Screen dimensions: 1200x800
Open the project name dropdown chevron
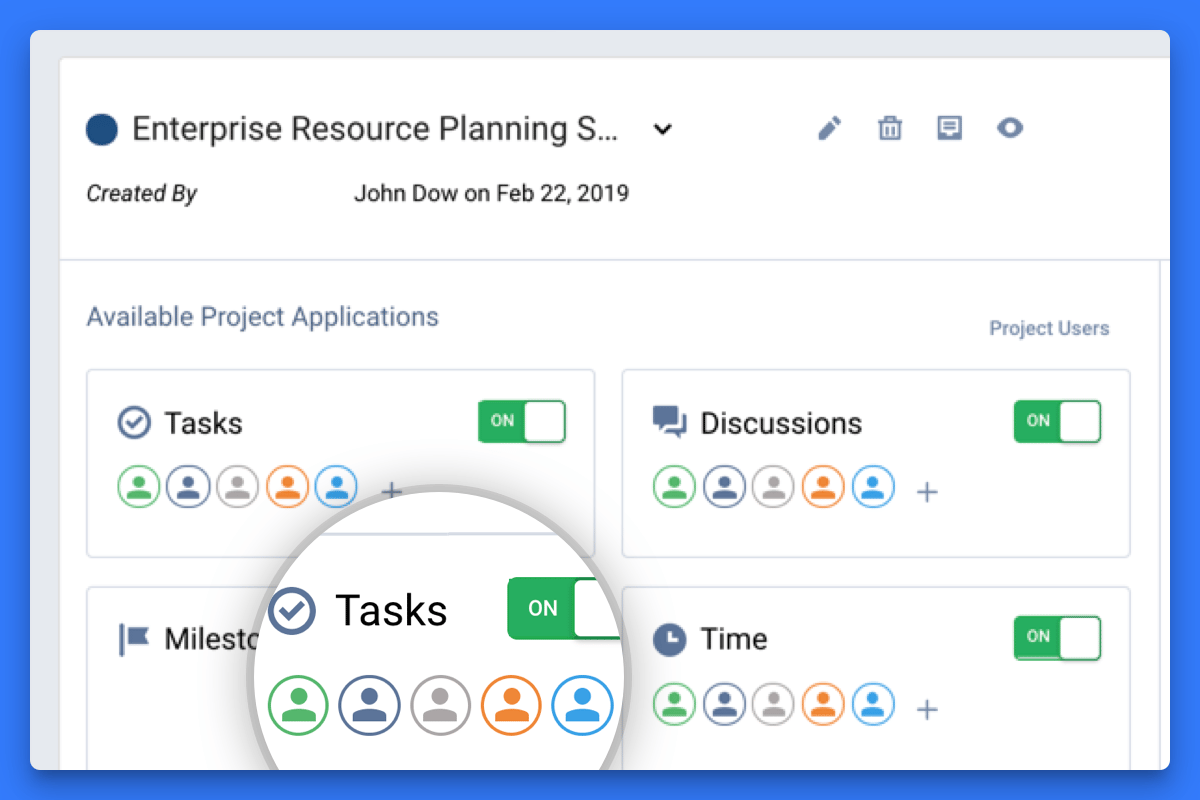click(662, 129)
